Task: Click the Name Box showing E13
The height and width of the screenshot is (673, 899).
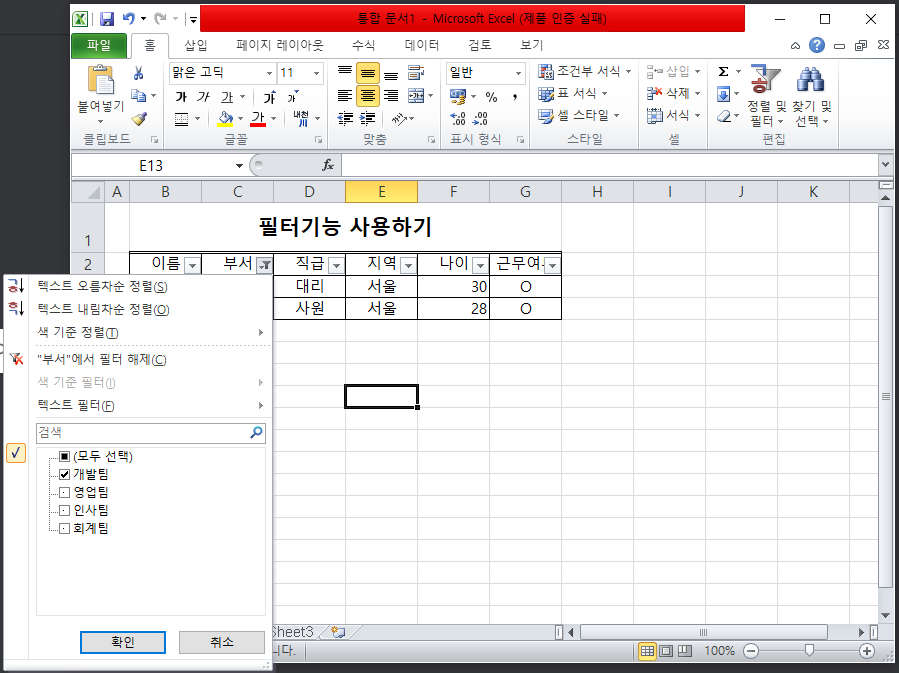Action: coord(151,166)
